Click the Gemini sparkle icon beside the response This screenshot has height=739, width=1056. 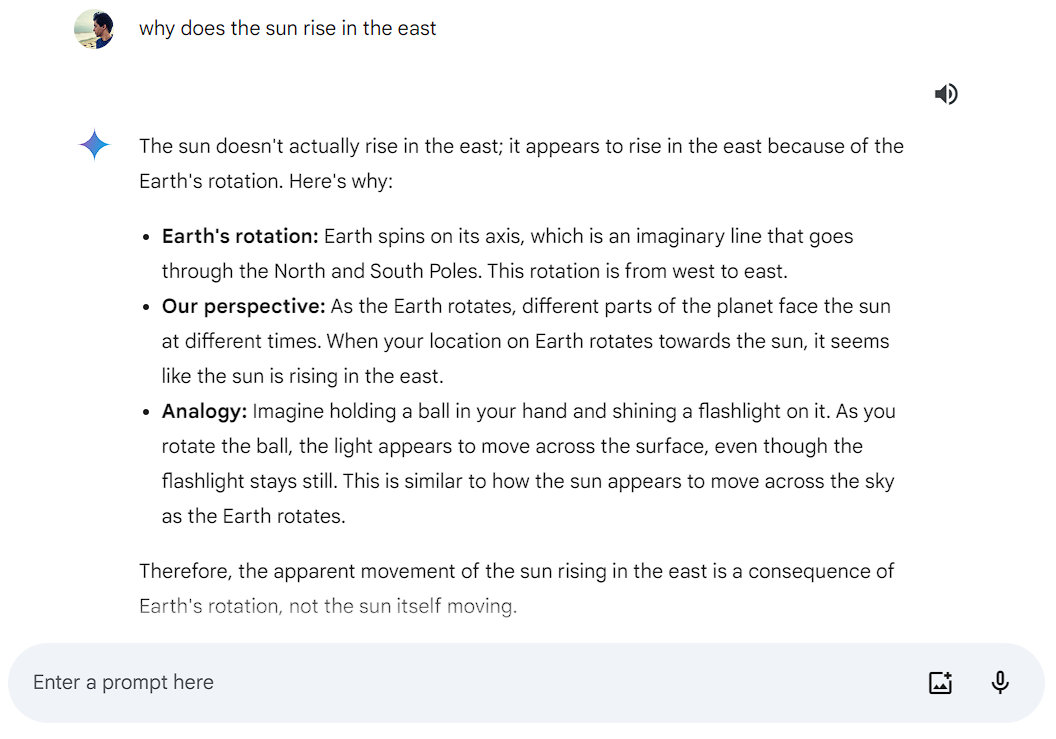pos(94,145)
